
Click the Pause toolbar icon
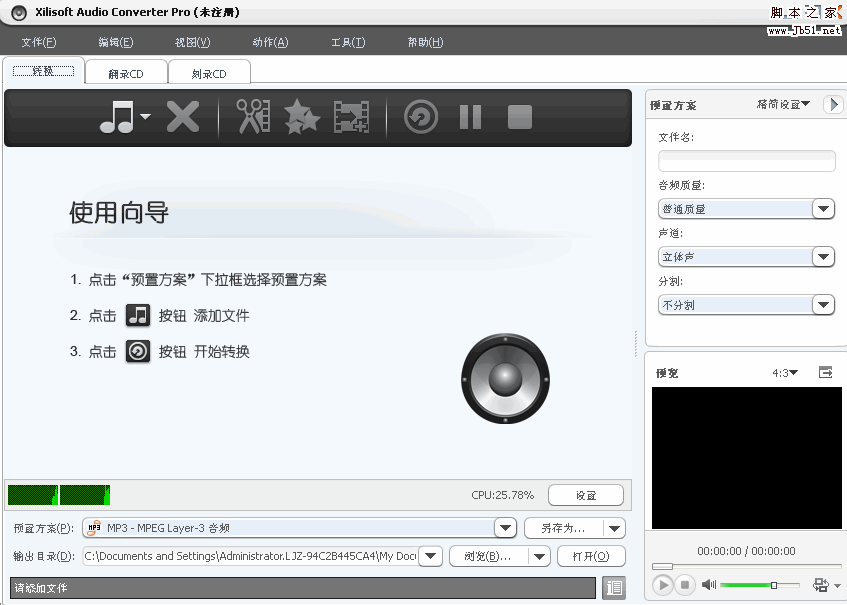pyautogui.click(x=470, y=117)
